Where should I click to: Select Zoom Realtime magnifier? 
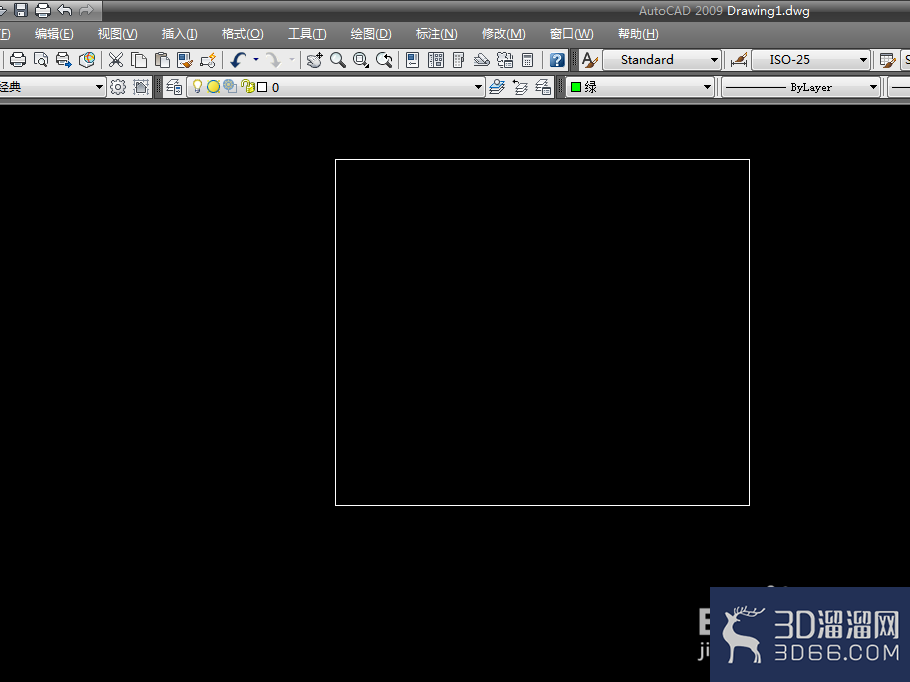coord(338,60)
